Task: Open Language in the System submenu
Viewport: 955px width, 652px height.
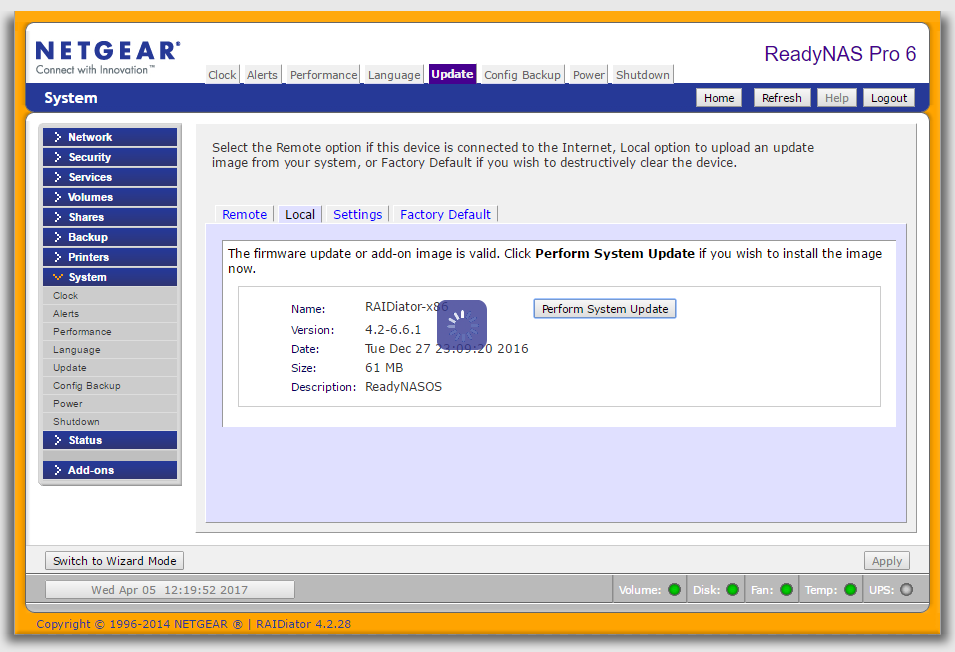Action: click(110, 349)
